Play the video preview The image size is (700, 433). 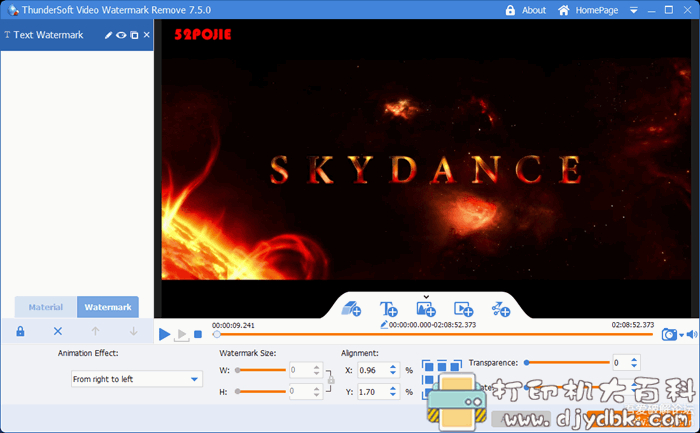(x=164, y=334)
